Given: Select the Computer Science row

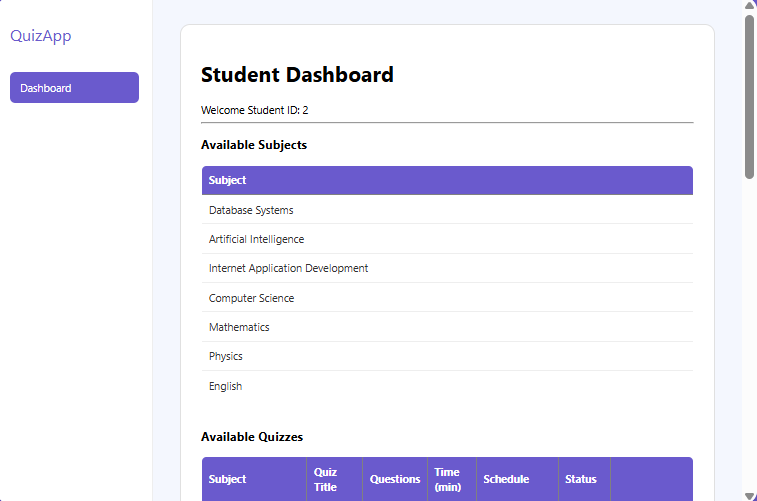Looking at the screenshot, I should (x=447, y=298).
